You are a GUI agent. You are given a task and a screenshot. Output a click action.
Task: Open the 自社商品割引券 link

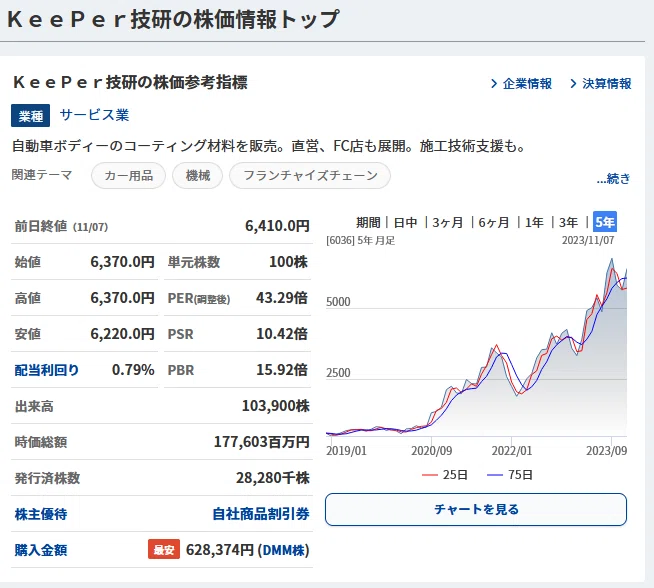click(x=261, y=514)
